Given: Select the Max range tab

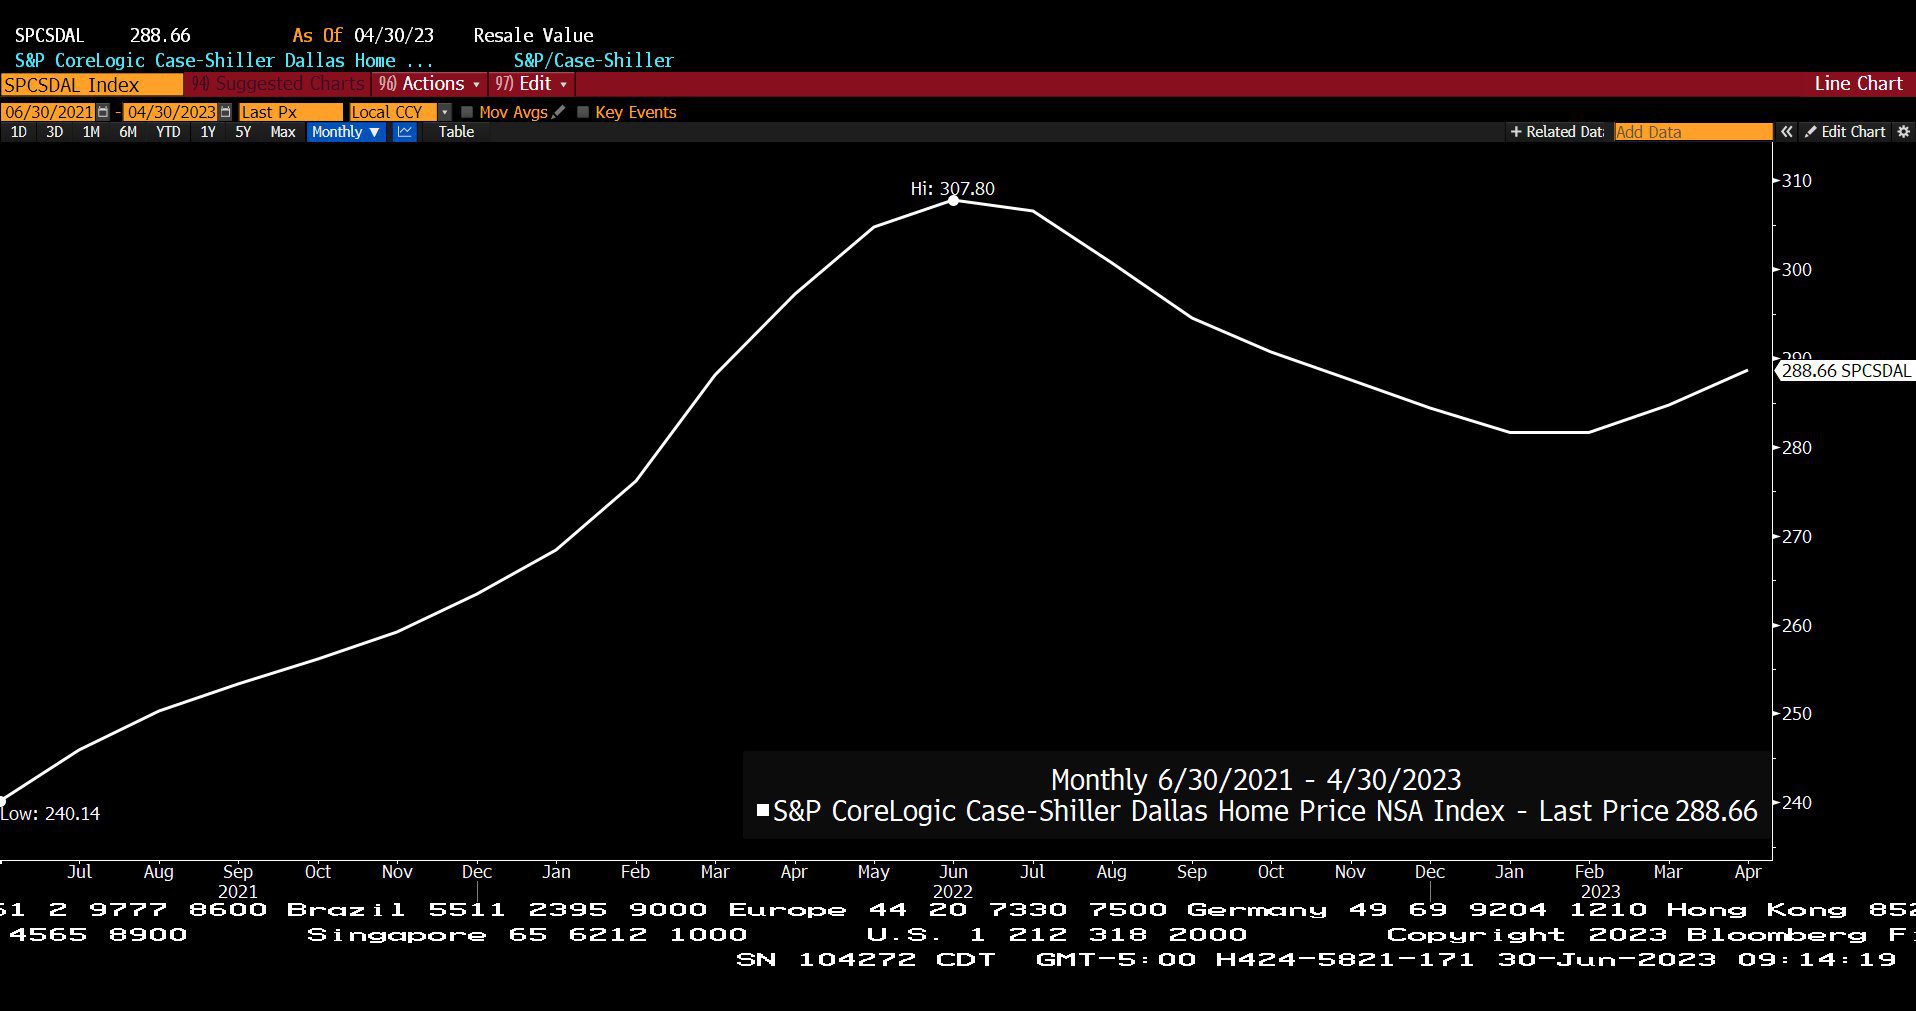Looking at the screenshot, I should (283, 132).
